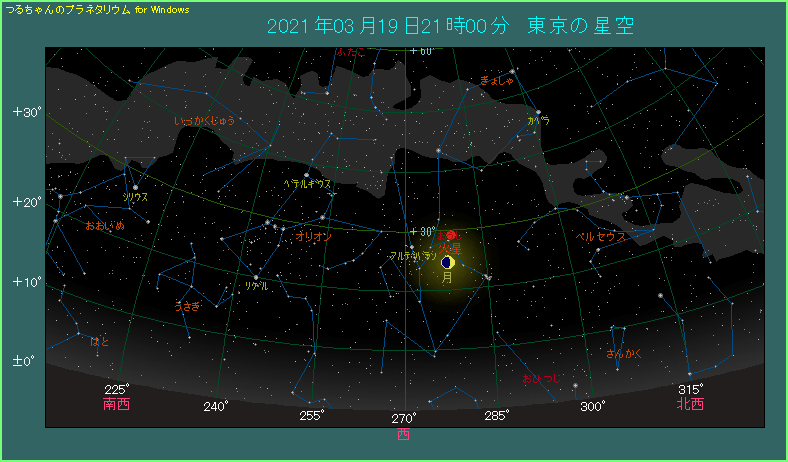This screenshot has height=462, width=788.
Task: Select the Betelgeuse (ベテルギウス) star
Action: click(307, 174)
